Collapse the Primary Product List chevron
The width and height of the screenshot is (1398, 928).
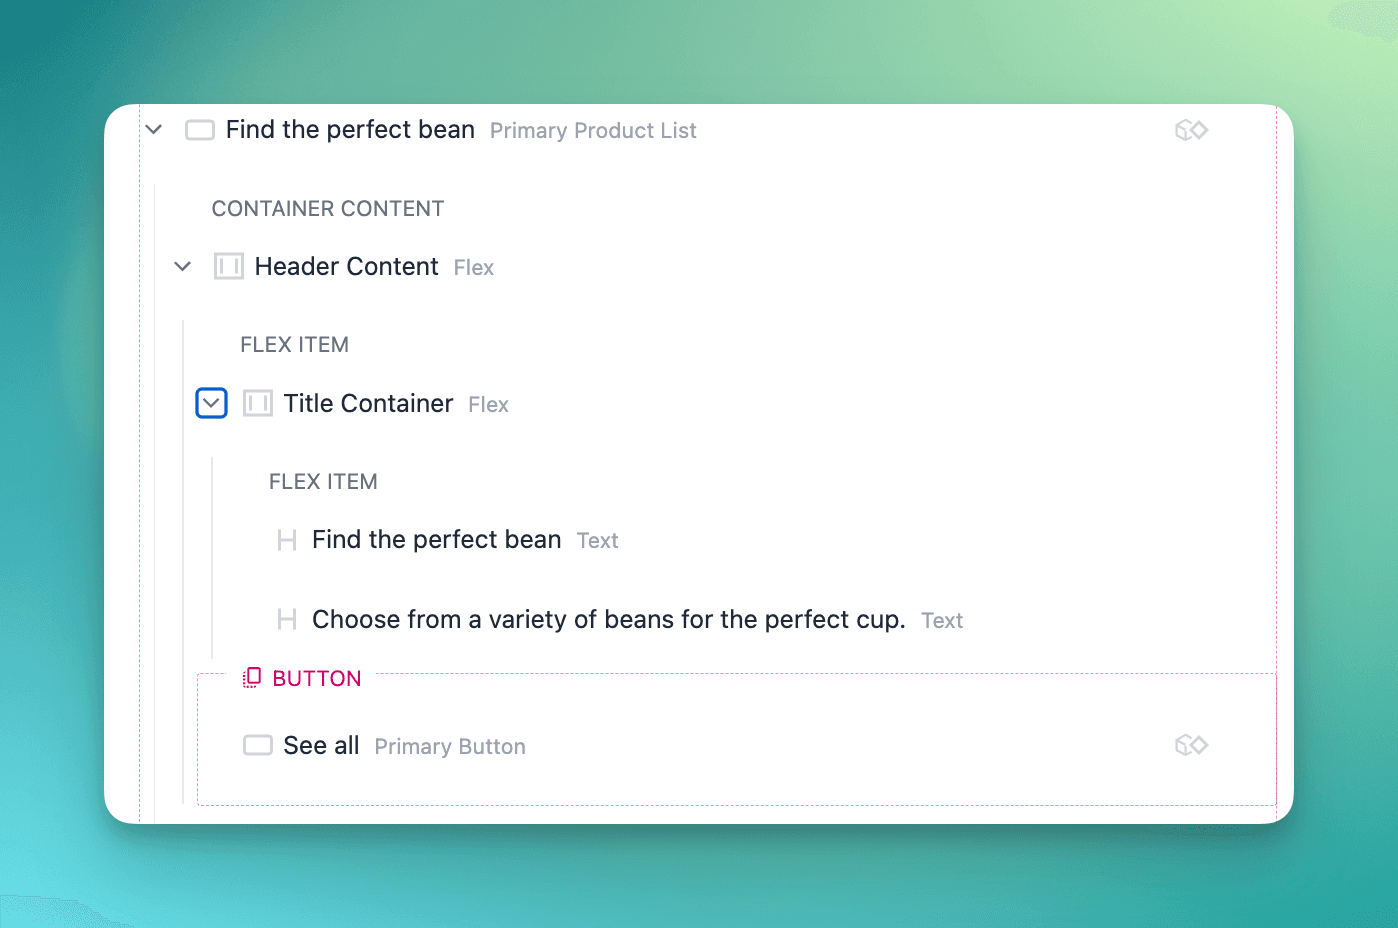click(x=154, y=130)
